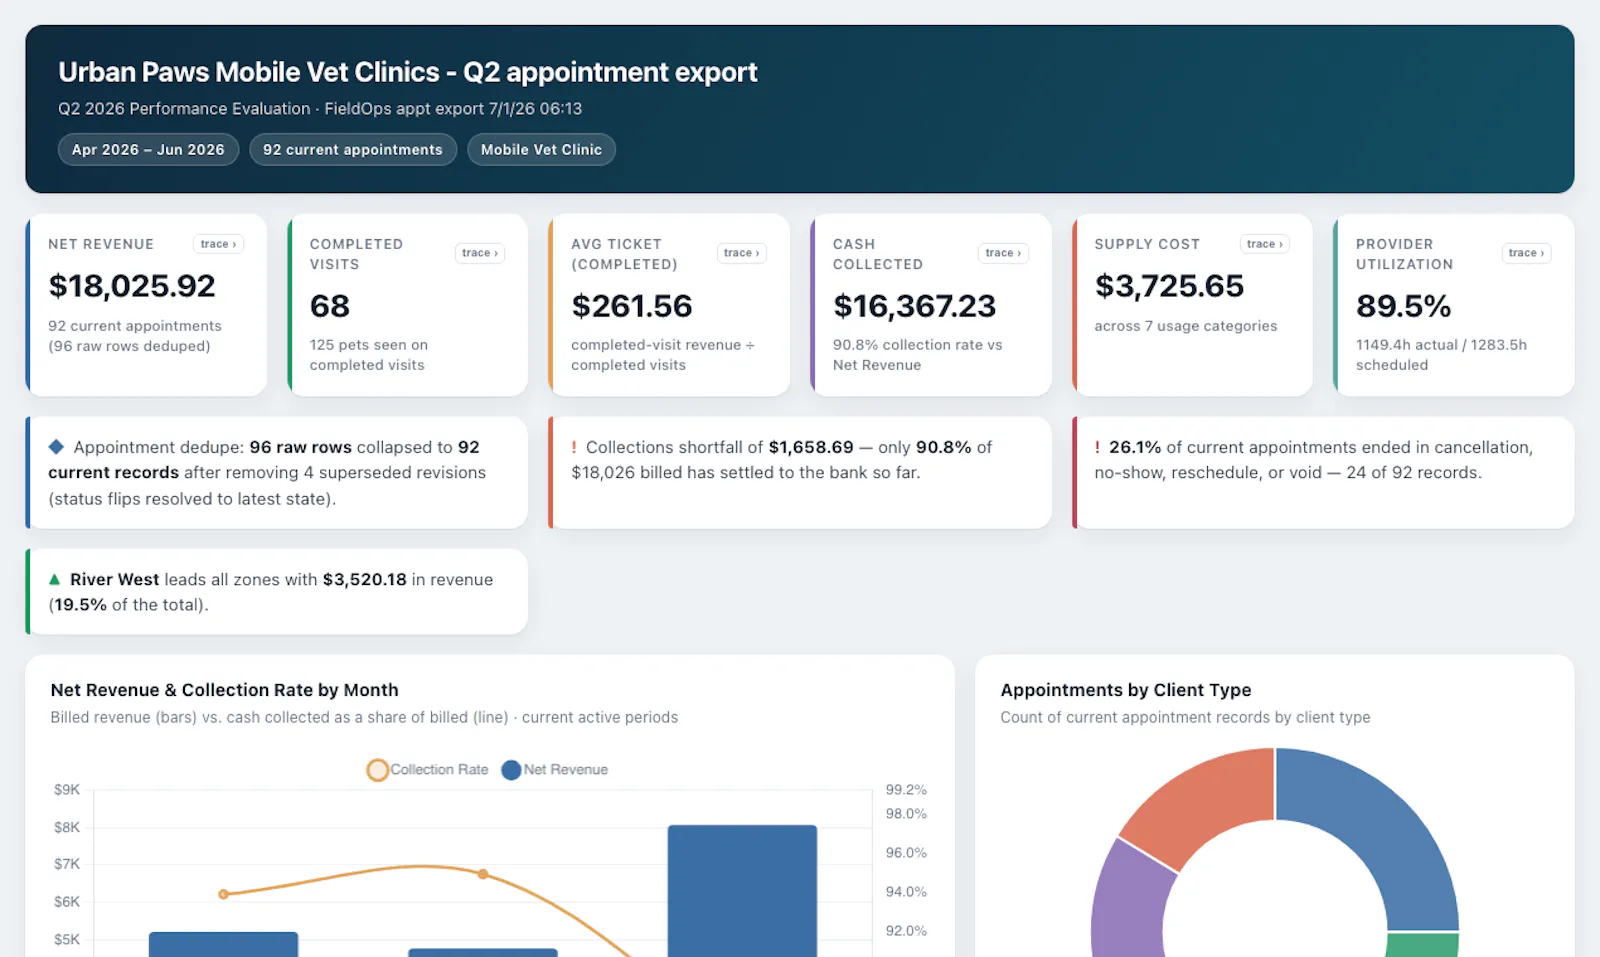The image size is (1600, 957).
Task: Open trace for Completed Visits card
Action: [x=480, y=253]
